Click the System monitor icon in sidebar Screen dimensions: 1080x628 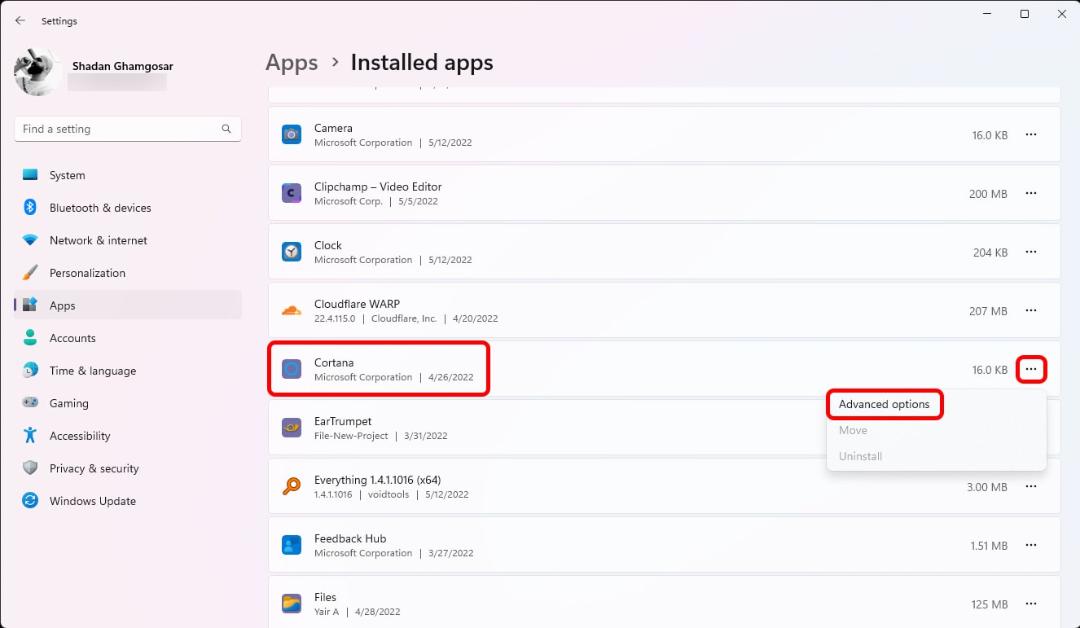(30, 175)
